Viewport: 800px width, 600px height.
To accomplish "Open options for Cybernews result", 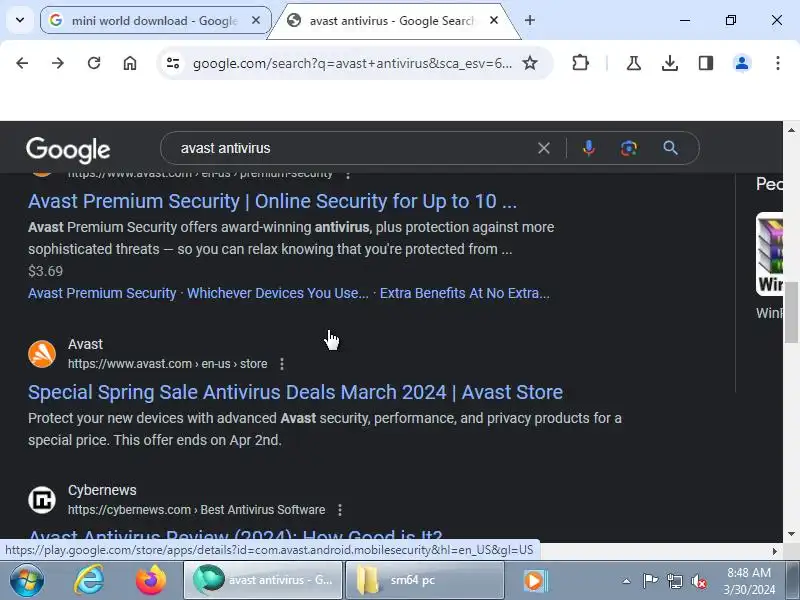I will coord(340,510).
